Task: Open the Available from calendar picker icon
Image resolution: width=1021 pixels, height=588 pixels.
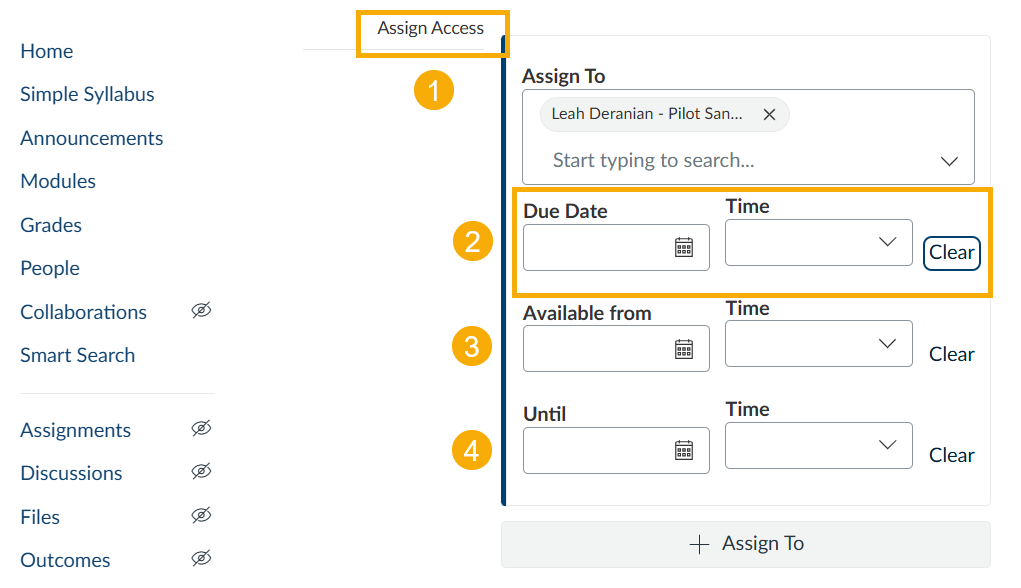Action: tap(684, 349)
